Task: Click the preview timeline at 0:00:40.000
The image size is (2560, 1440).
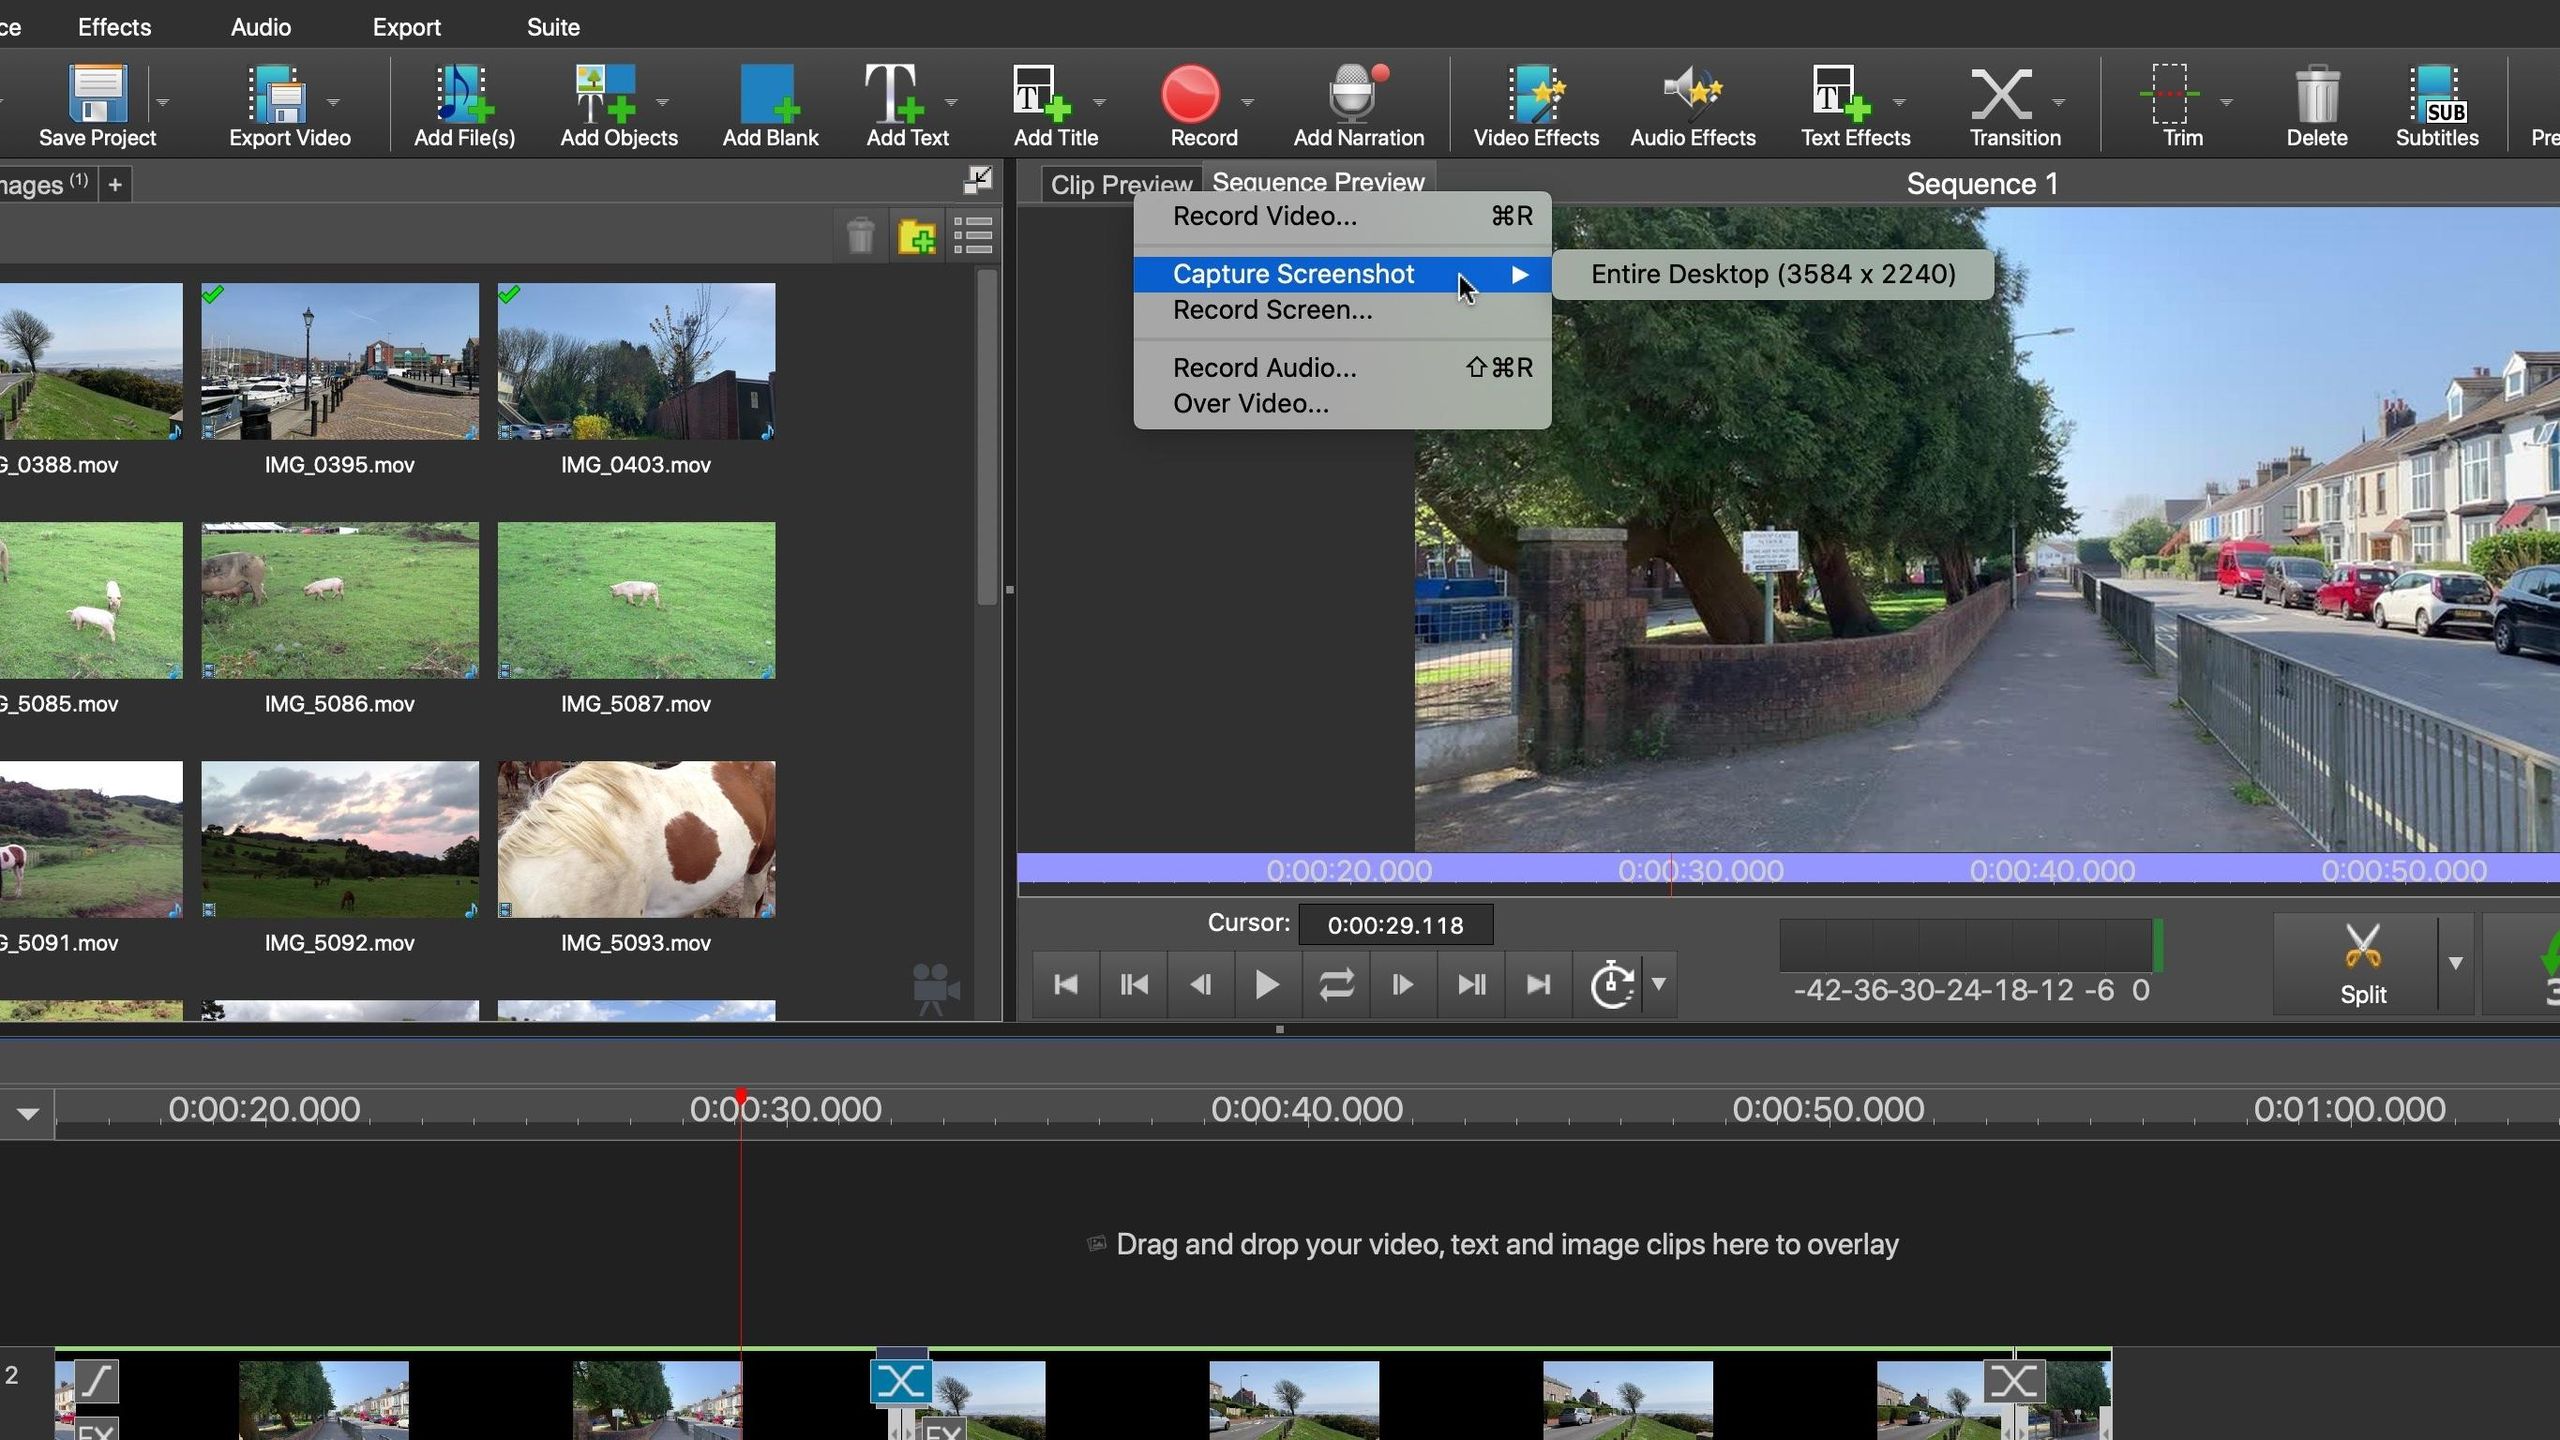Action: 2052,870
